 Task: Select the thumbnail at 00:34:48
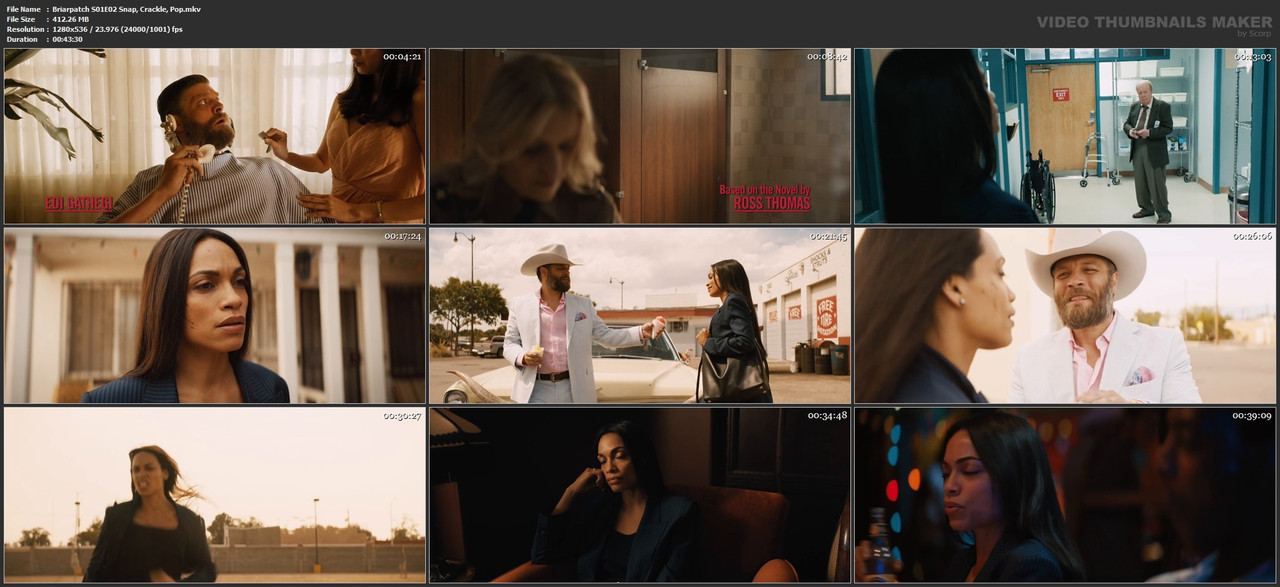click(640, 495)
